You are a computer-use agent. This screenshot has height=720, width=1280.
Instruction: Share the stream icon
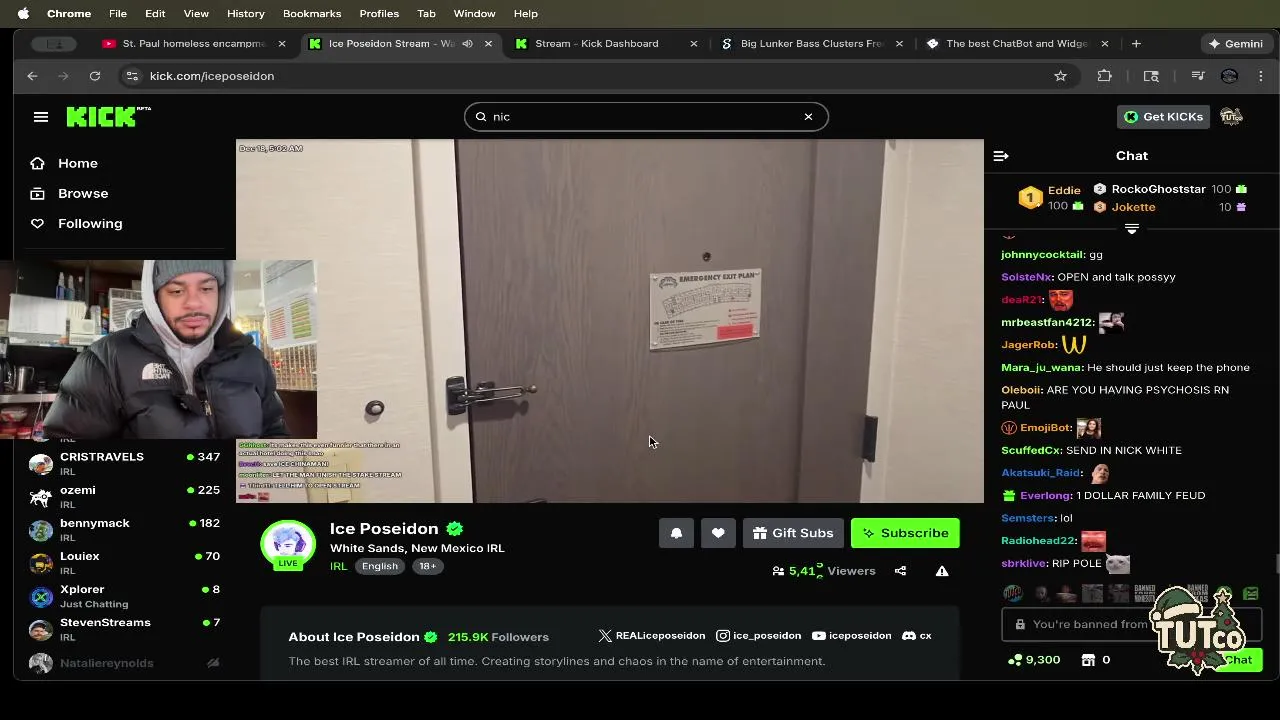pyautogui.click(x=900, y=571)
